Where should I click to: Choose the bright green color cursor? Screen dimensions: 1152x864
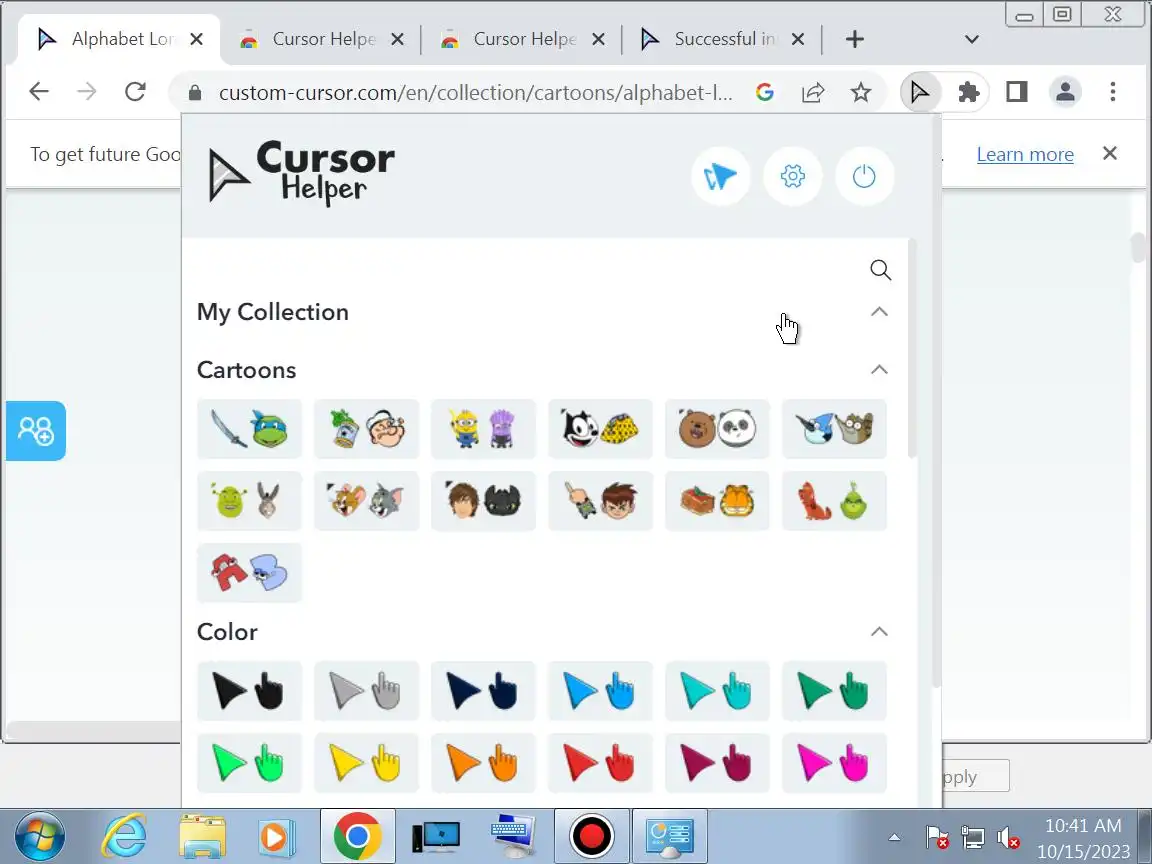249,763
